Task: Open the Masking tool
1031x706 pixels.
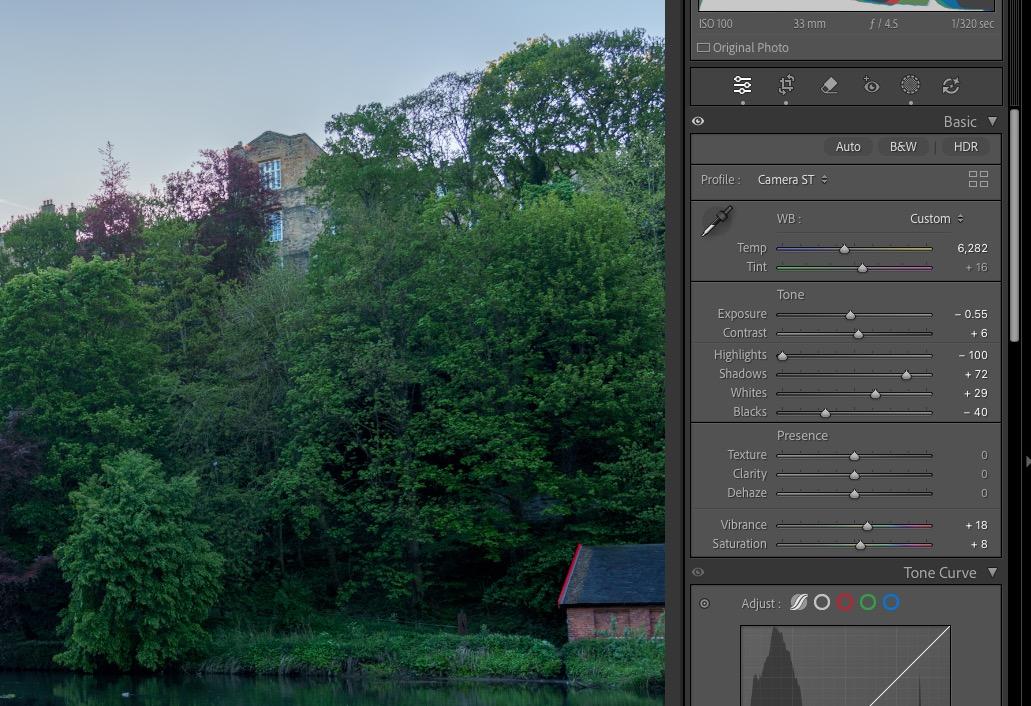Action: tap(910, 85)
